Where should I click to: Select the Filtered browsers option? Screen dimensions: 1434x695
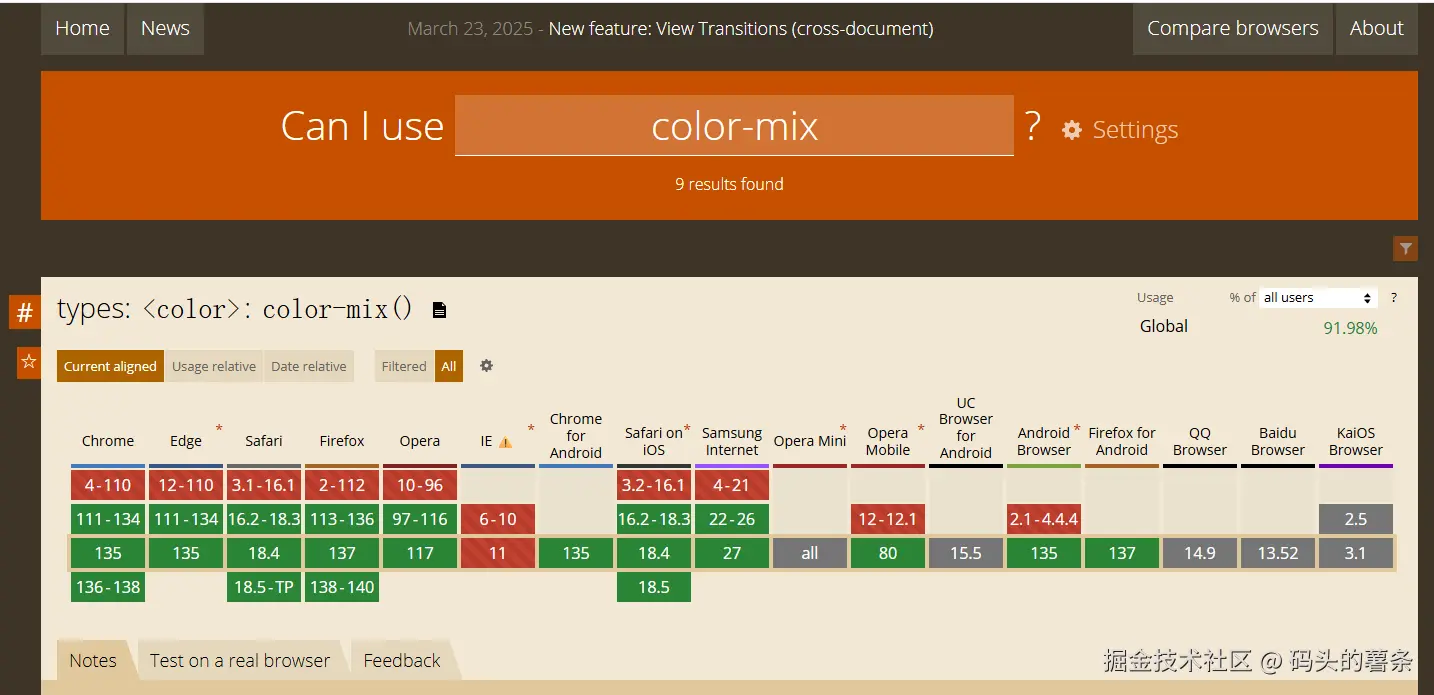click(404, 366)
